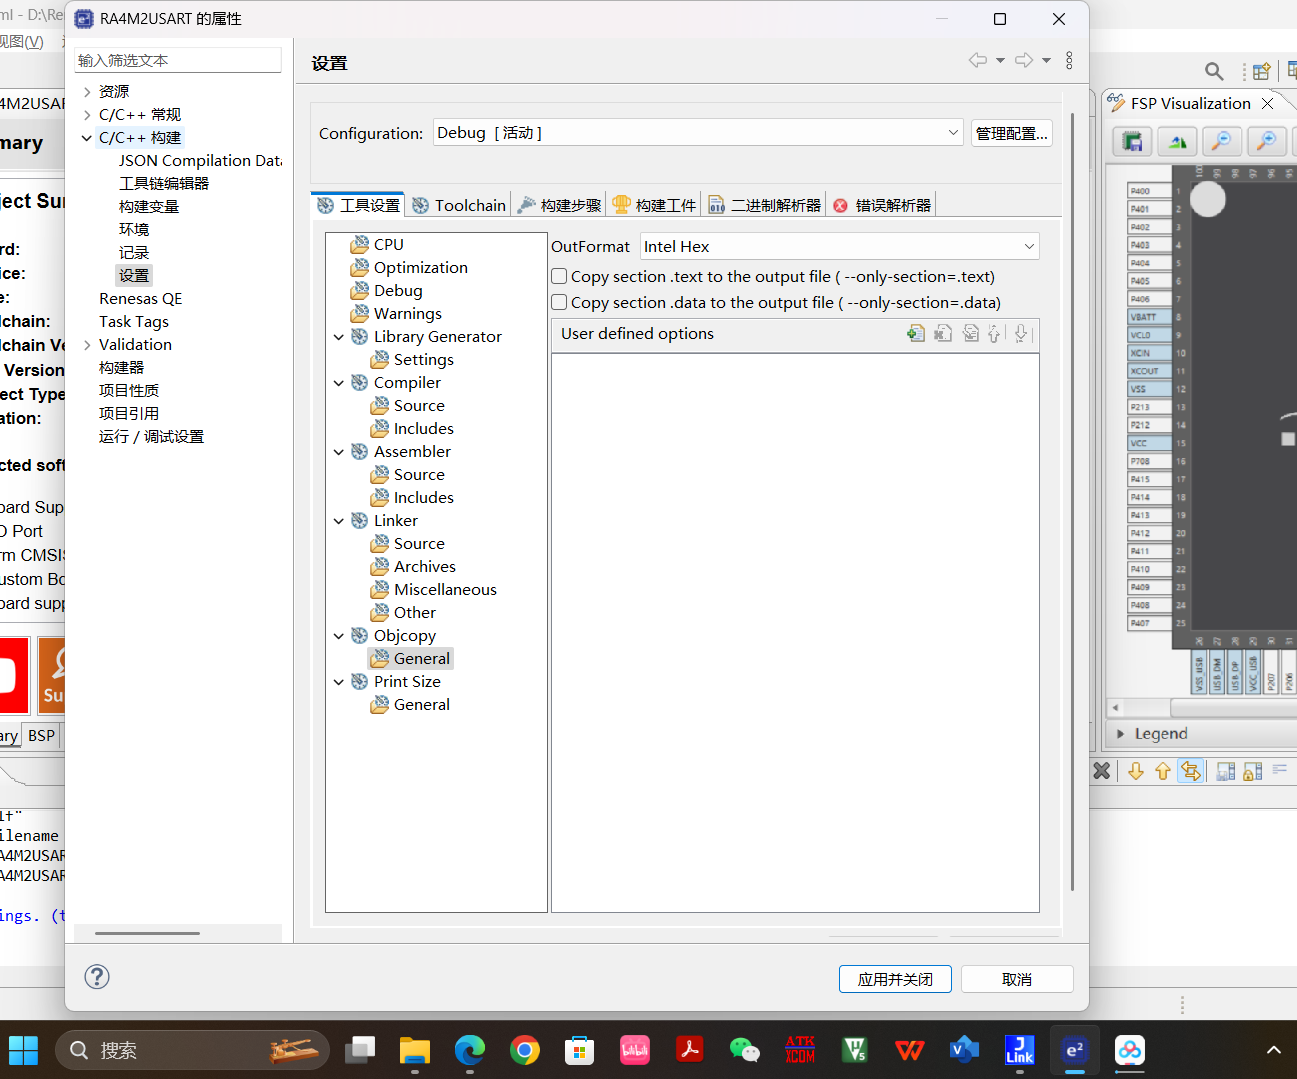
Task: Switch to the 构建步骤 tab
Action: (x=560, y=205)
